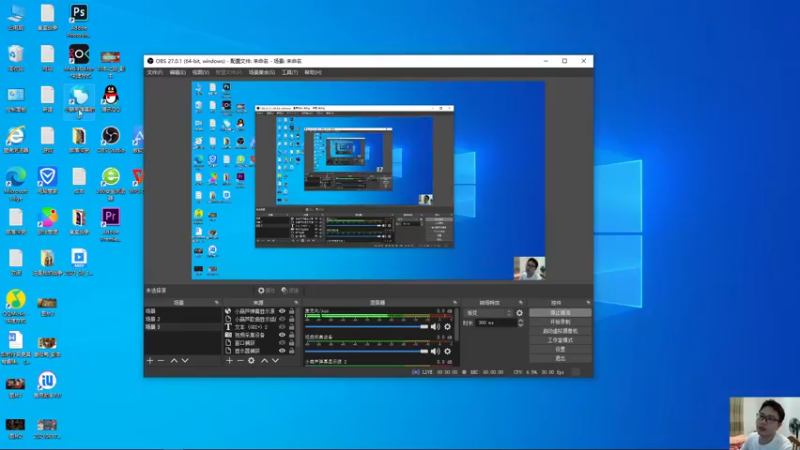
Task: Open the 帮助(H) menu
Action: point(313,72)
